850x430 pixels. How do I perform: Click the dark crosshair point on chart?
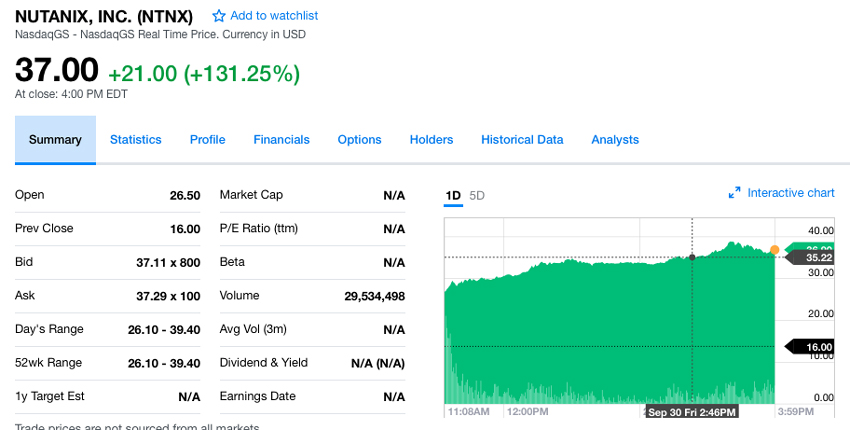(x=692, y=257)
